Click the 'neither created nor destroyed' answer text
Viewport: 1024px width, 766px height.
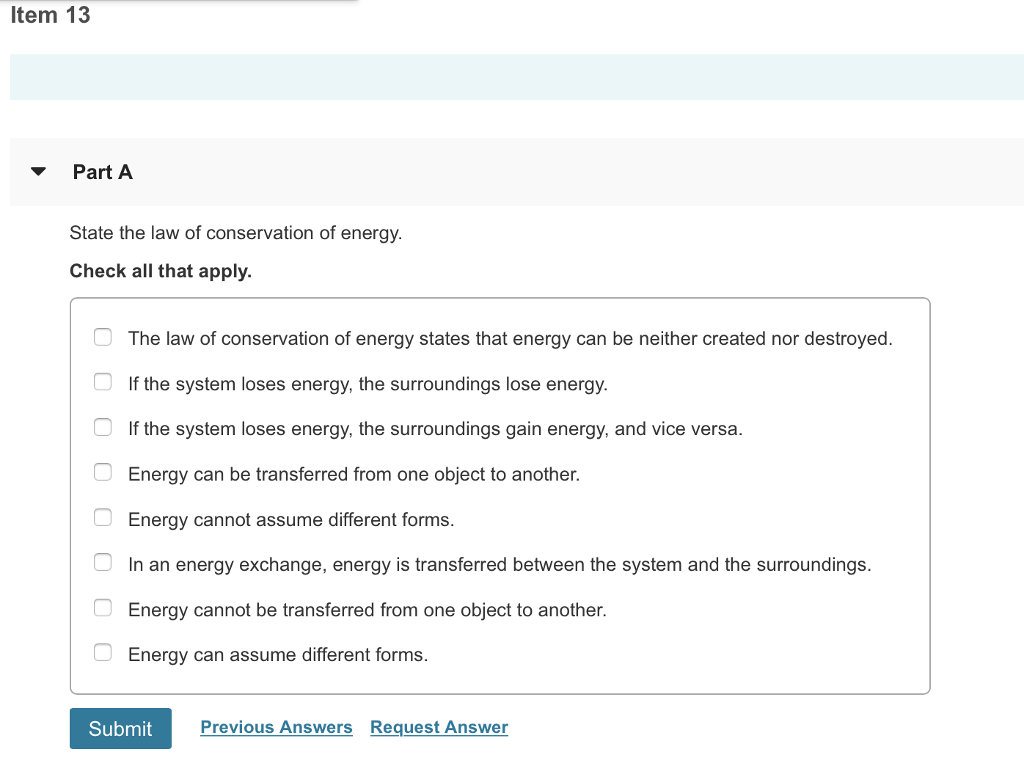(x=510, y=339)
